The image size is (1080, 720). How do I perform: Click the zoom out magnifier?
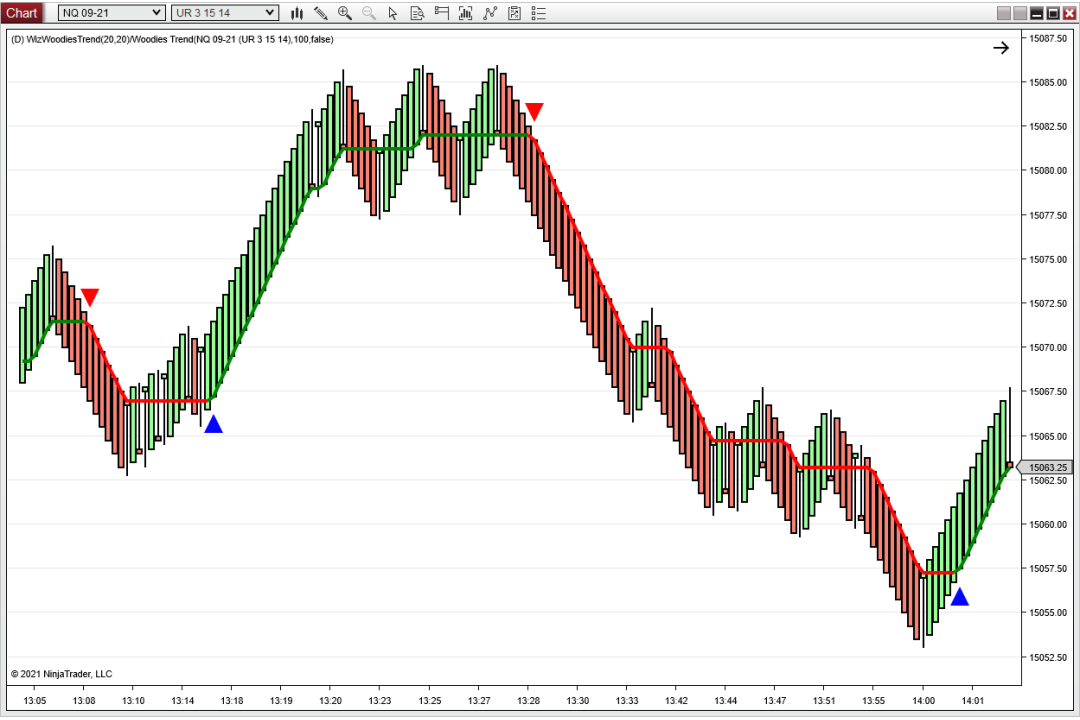[368, 13]
